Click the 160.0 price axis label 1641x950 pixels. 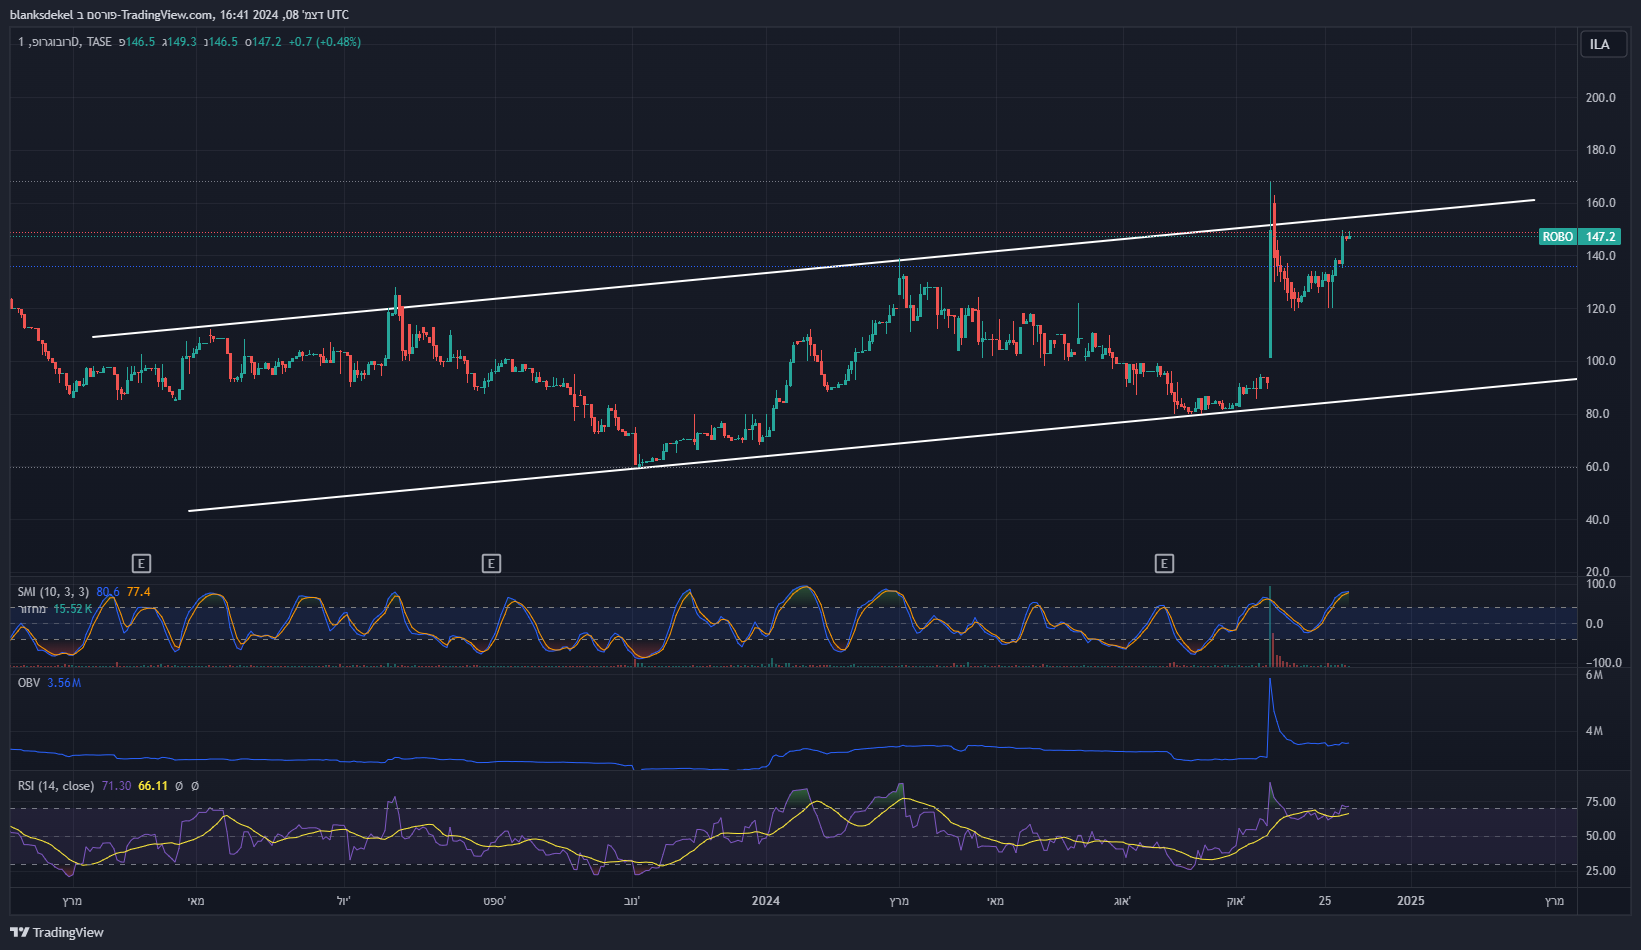1601,203
